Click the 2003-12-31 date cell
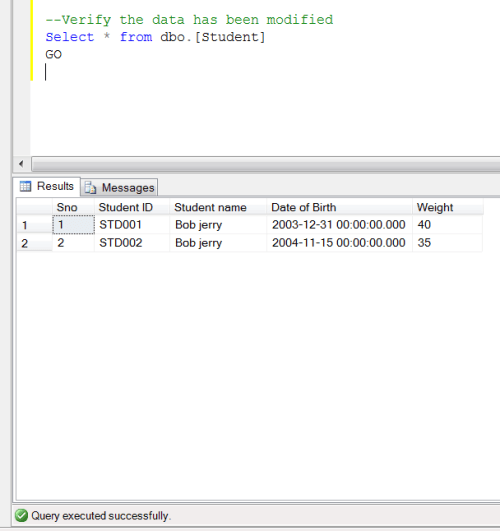 pos(339,225)
